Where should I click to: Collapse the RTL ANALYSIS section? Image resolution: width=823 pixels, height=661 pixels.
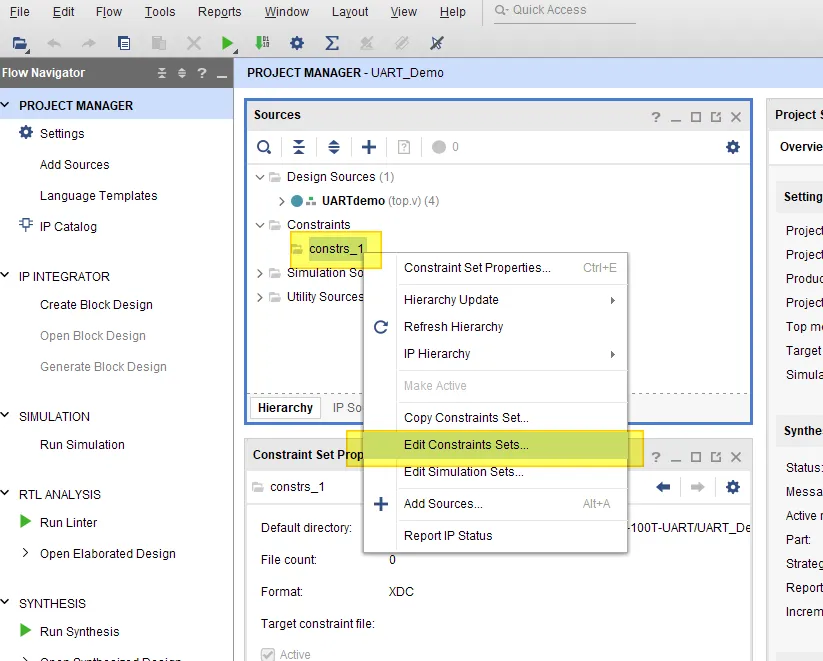point(5,492)
